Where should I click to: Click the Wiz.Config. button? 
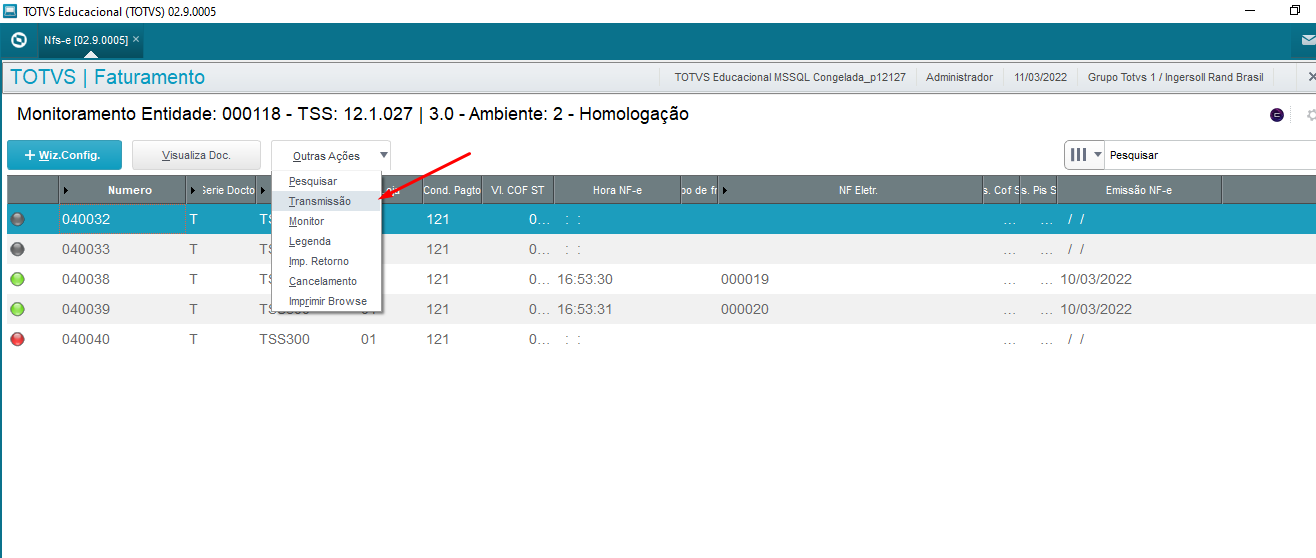(65, 155)
